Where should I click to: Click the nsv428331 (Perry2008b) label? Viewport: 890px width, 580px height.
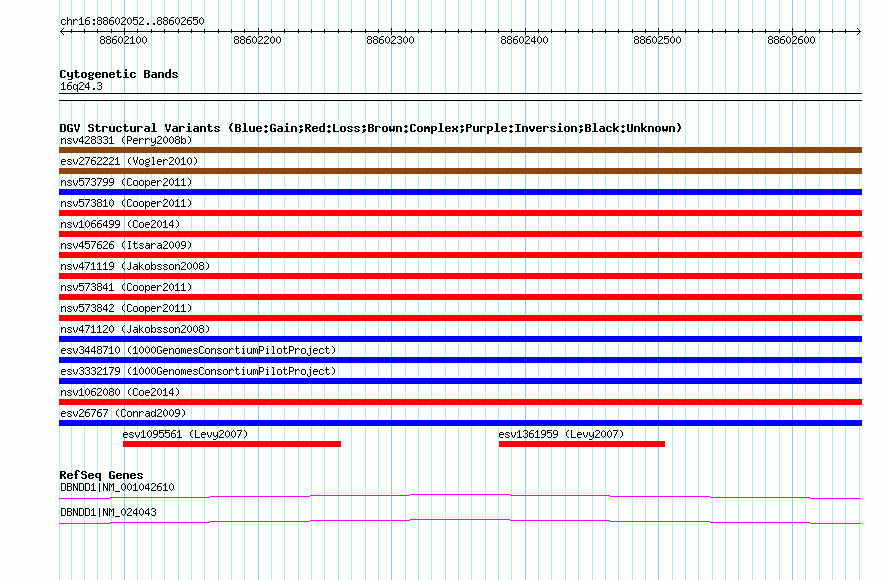pyautogui.click(x=126, y=140)
